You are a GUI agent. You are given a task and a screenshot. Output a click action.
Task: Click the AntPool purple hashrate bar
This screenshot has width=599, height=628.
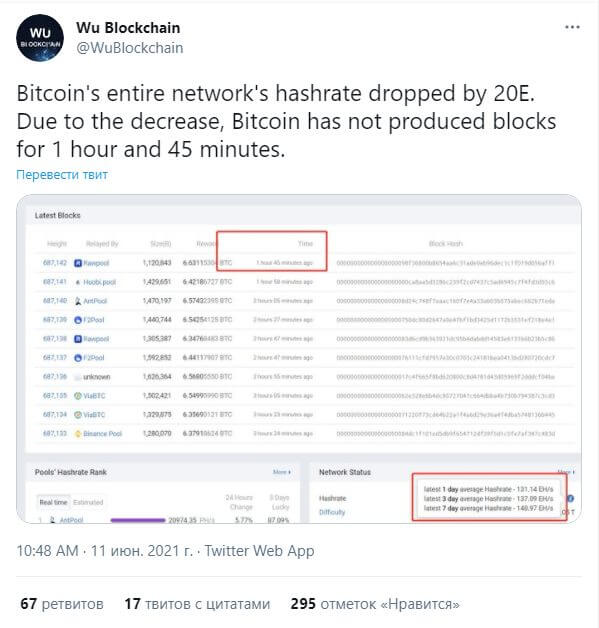click(x=138, y=520)
